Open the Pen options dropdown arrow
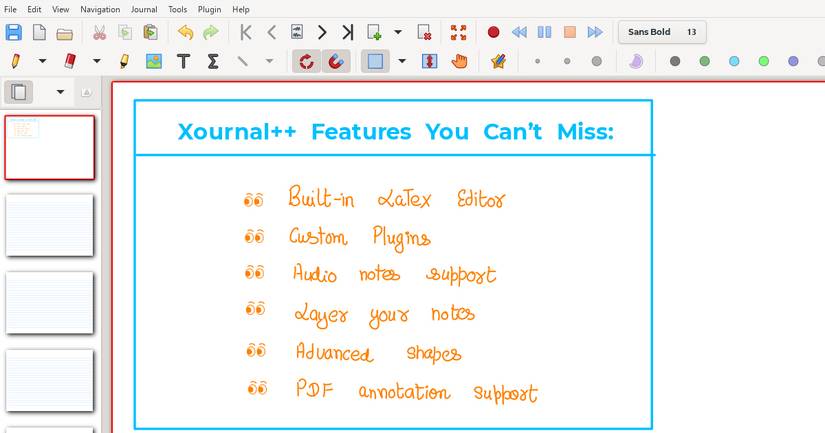Image resolution: width=825 pixels, height=433 pixels. click(x=42, y=62)
